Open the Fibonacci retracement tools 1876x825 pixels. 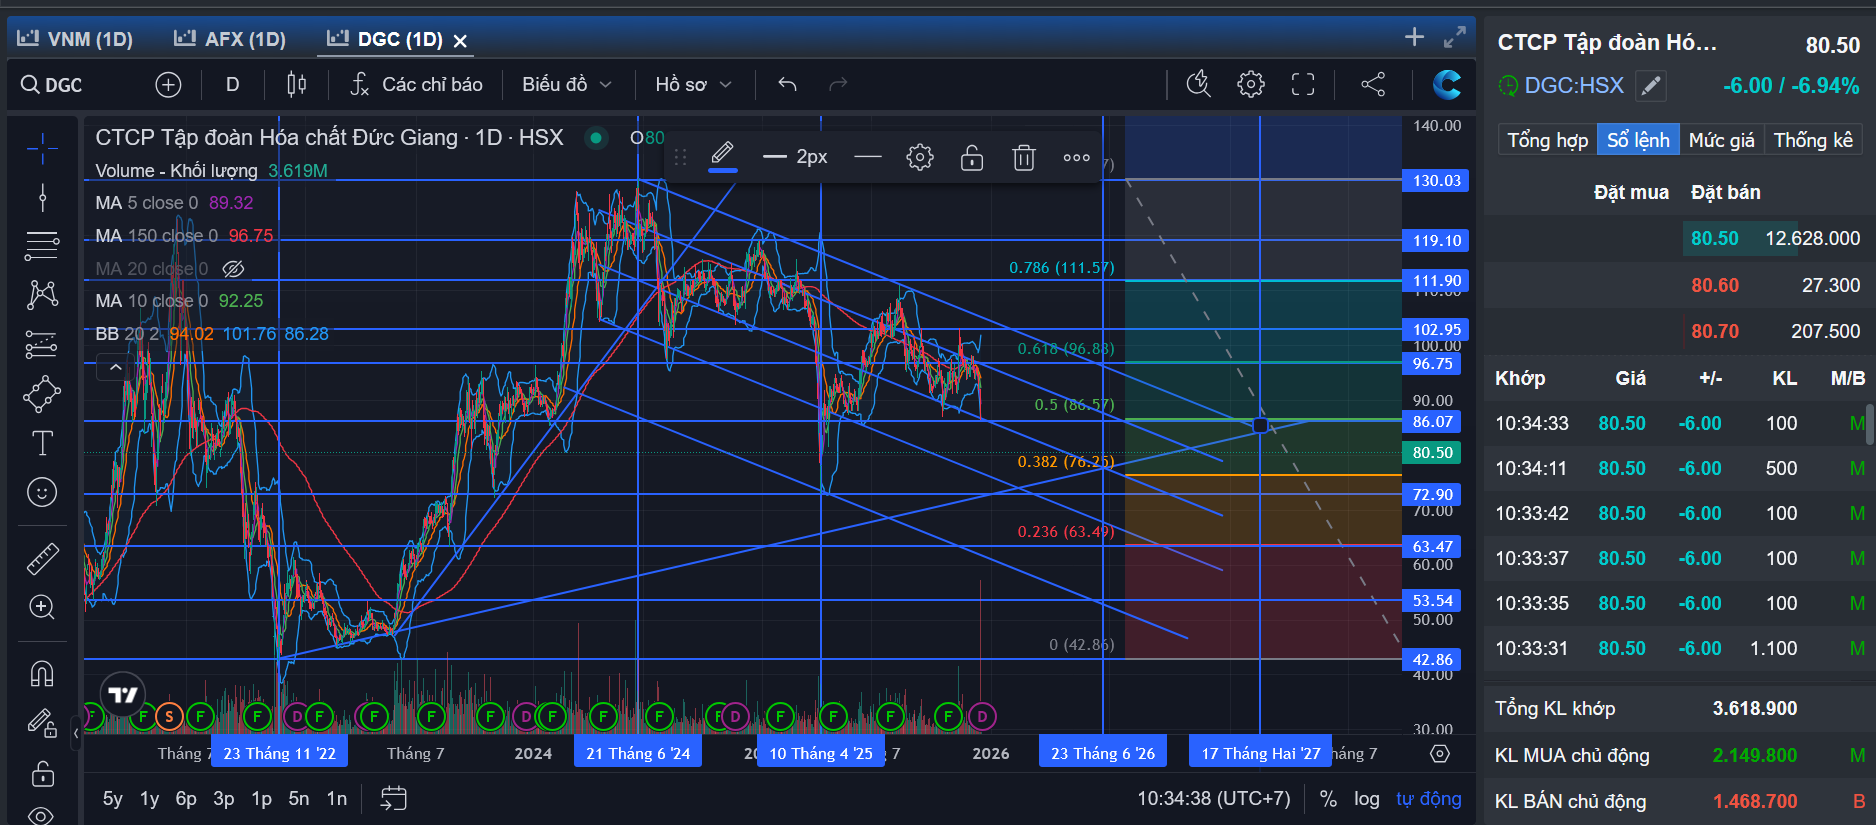(x=42, y=245)
